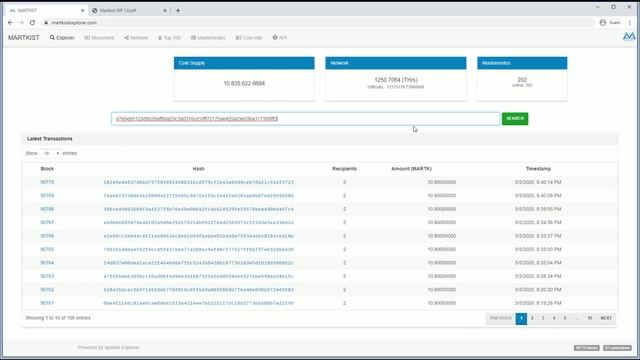Sort by the Amount (MARTK) column header
Screen dimensions: 640x360
(411, 169)
